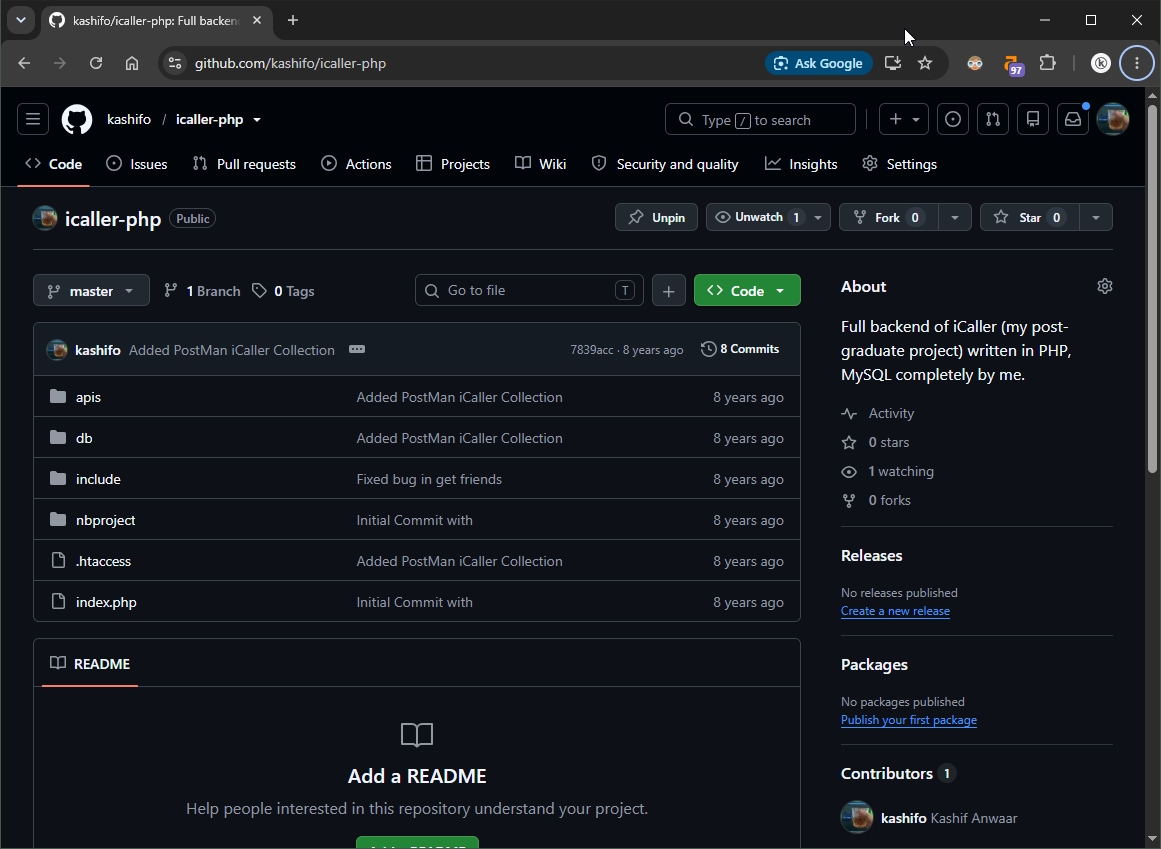Close the kashifo/icaller-php browser tab
This screenshot has height=849, width=1161.
(x=257, y=20)
